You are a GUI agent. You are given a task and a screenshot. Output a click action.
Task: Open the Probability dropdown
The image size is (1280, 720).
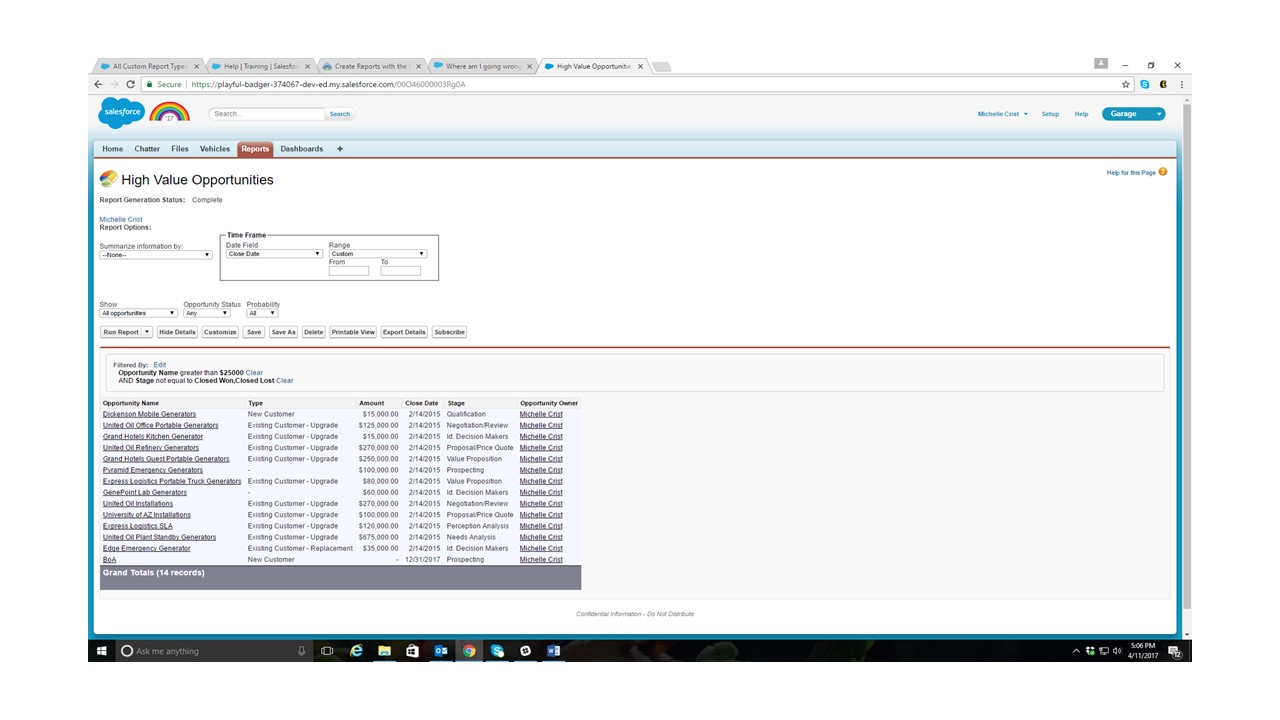(262, 313)
